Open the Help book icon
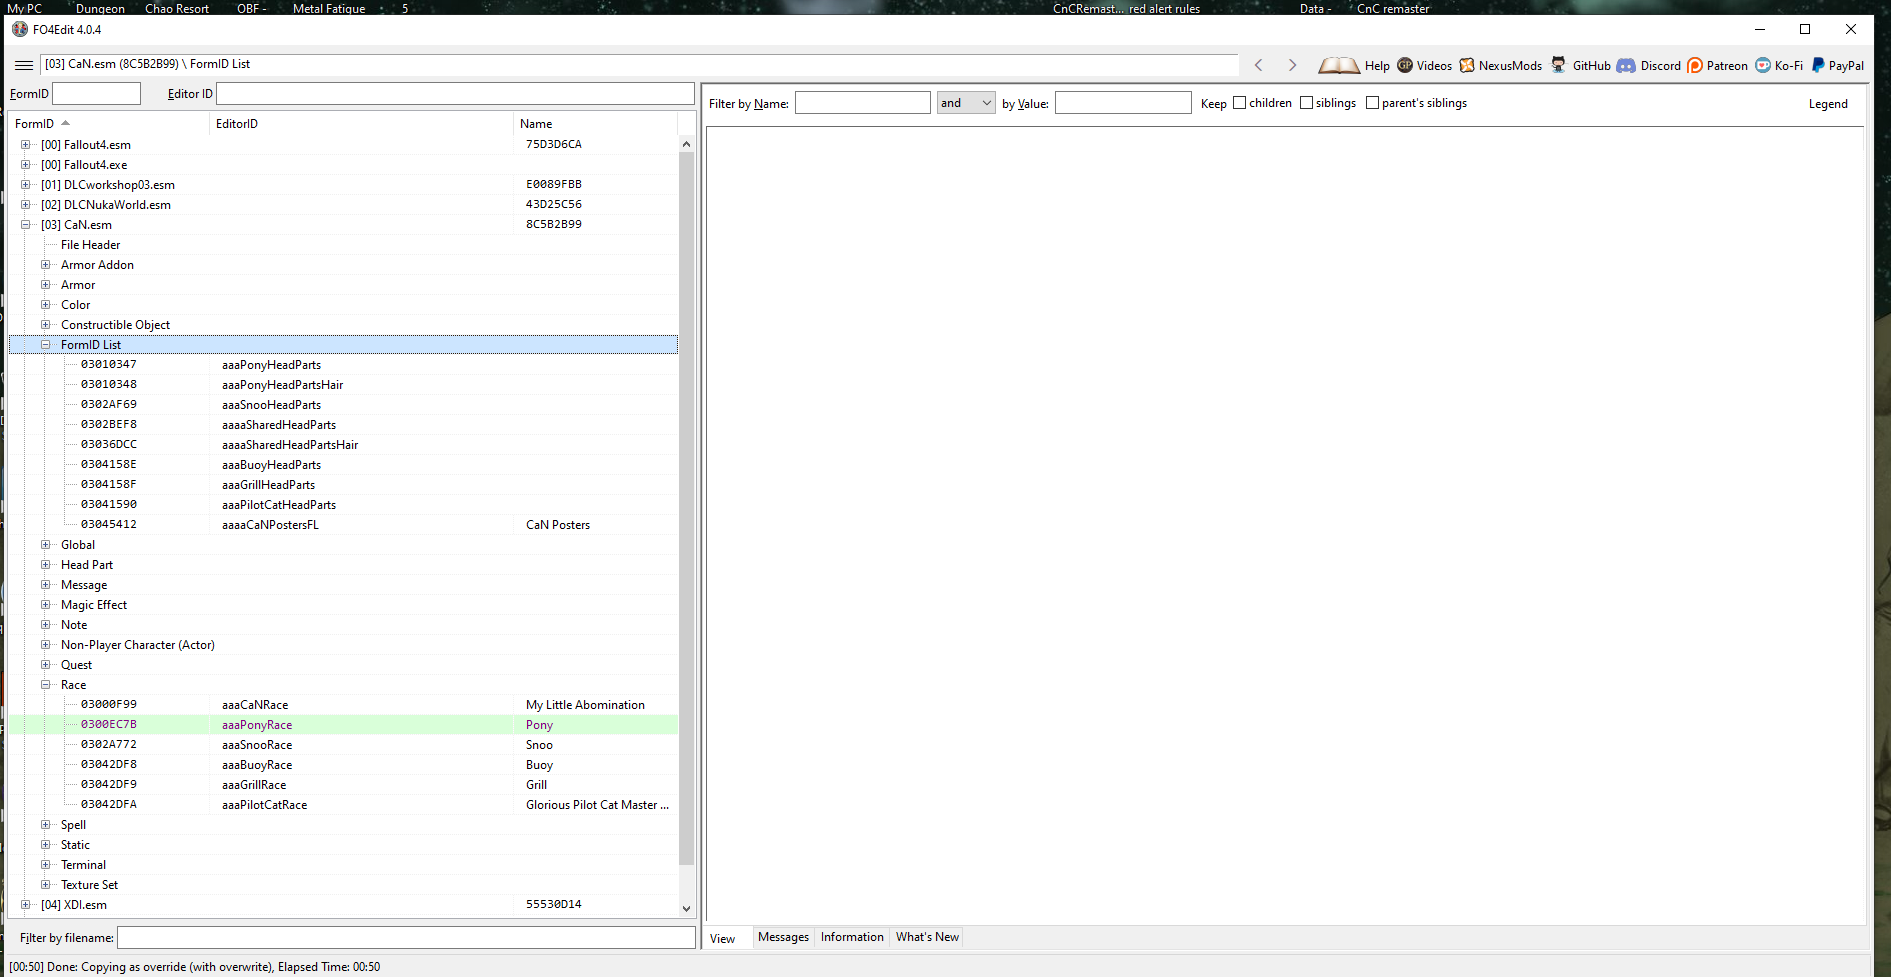The width and height of the screenshot is (1891, 977). [1339, 66]
